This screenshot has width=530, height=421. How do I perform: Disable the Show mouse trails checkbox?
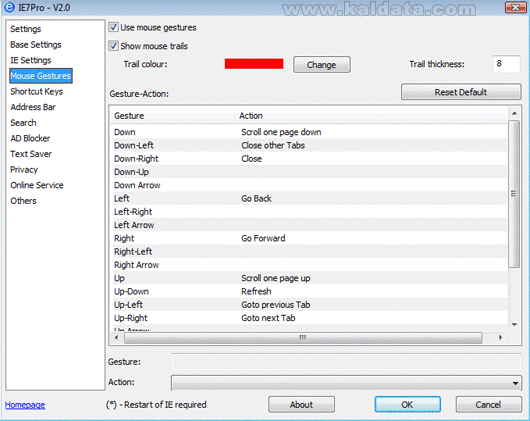pyautogui.click(x=114, y=46)
